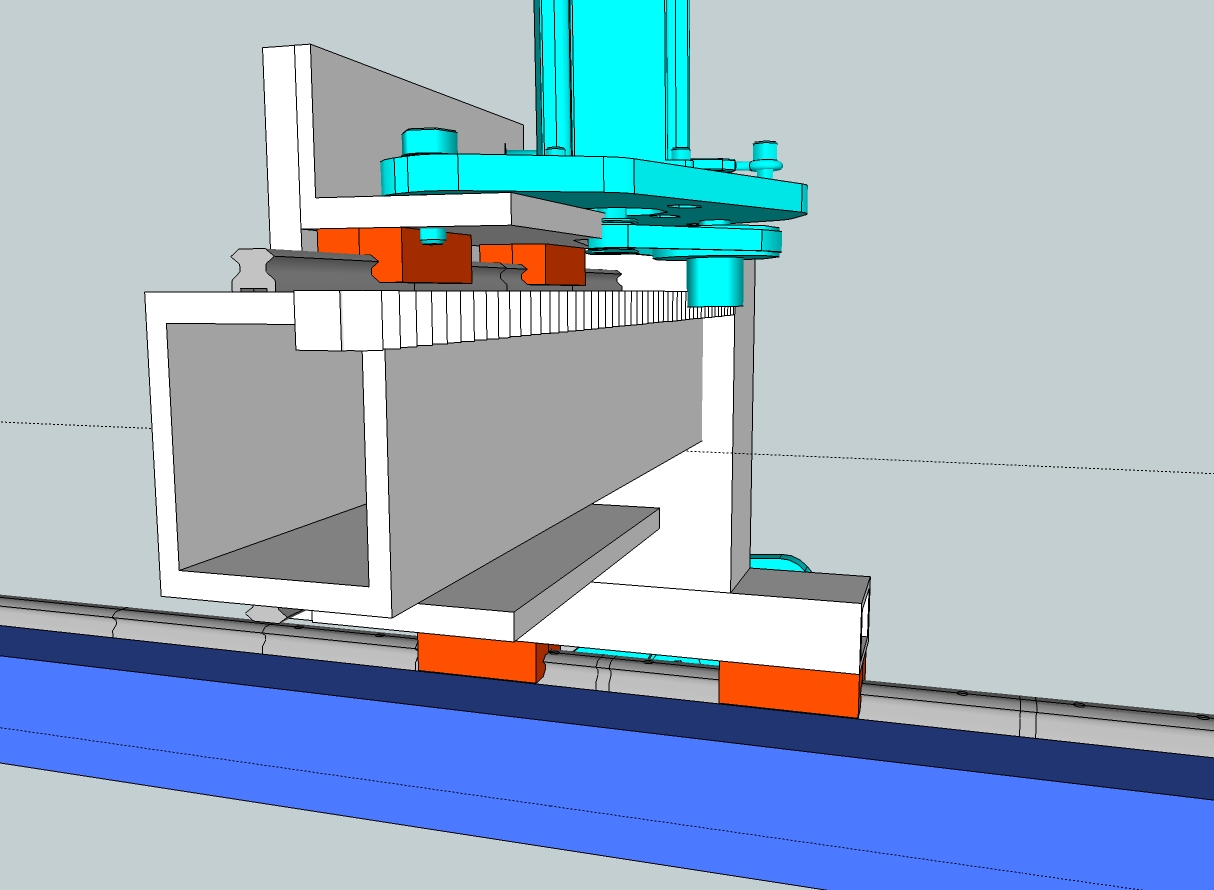Click the gray lower linear rail on the right
The height and width of the screenshot is (890, 1214).
[1000, 712]
